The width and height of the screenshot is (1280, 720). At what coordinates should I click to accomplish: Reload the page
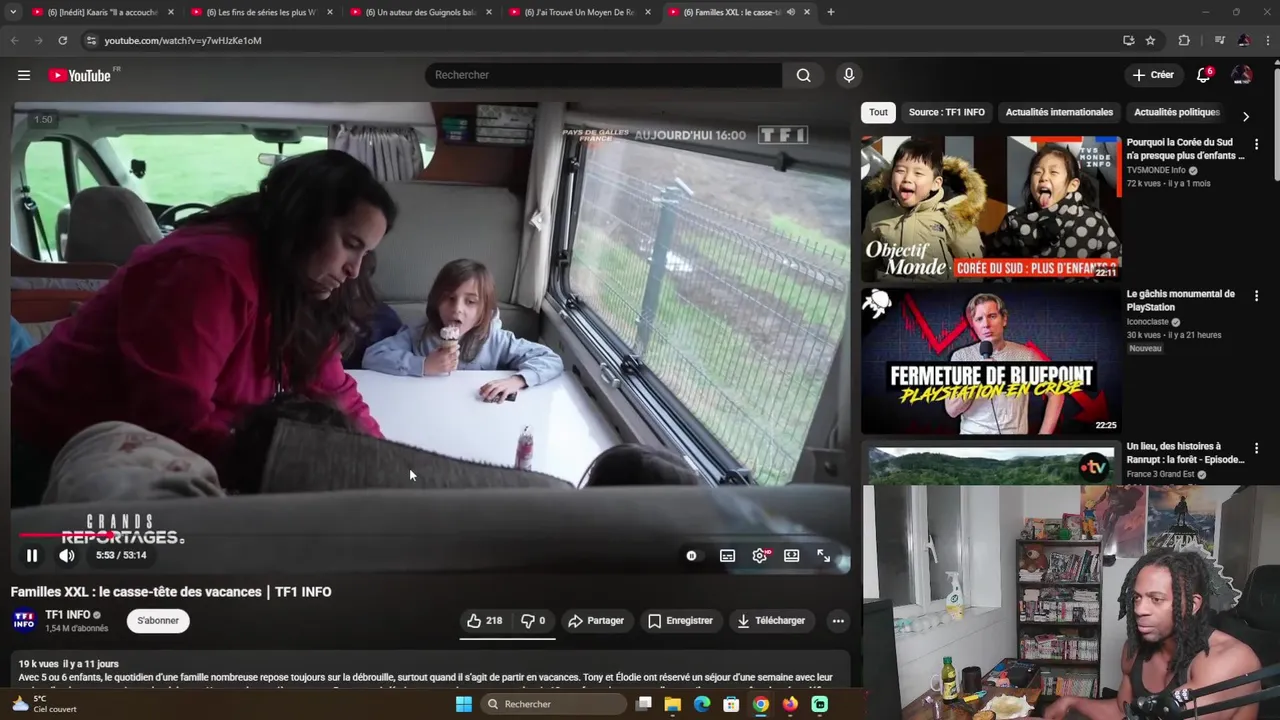pyautogui.click(x=62, y=40)
